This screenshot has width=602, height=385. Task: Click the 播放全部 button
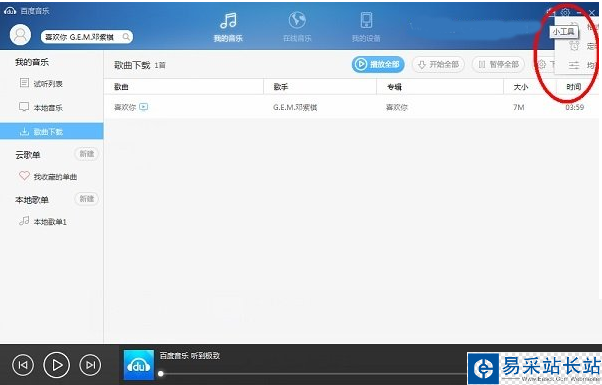tap(378, 64)
